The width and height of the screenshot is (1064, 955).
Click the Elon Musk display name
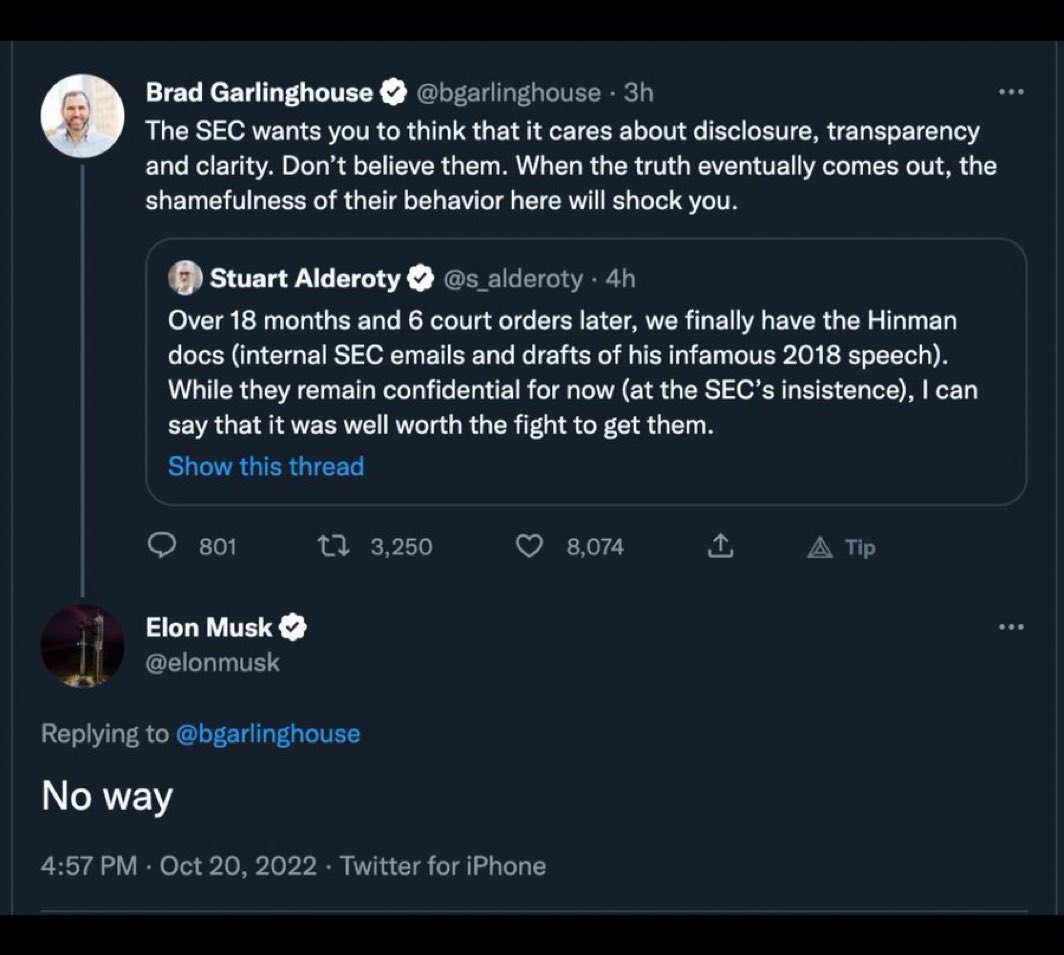(x=209, y=628)
